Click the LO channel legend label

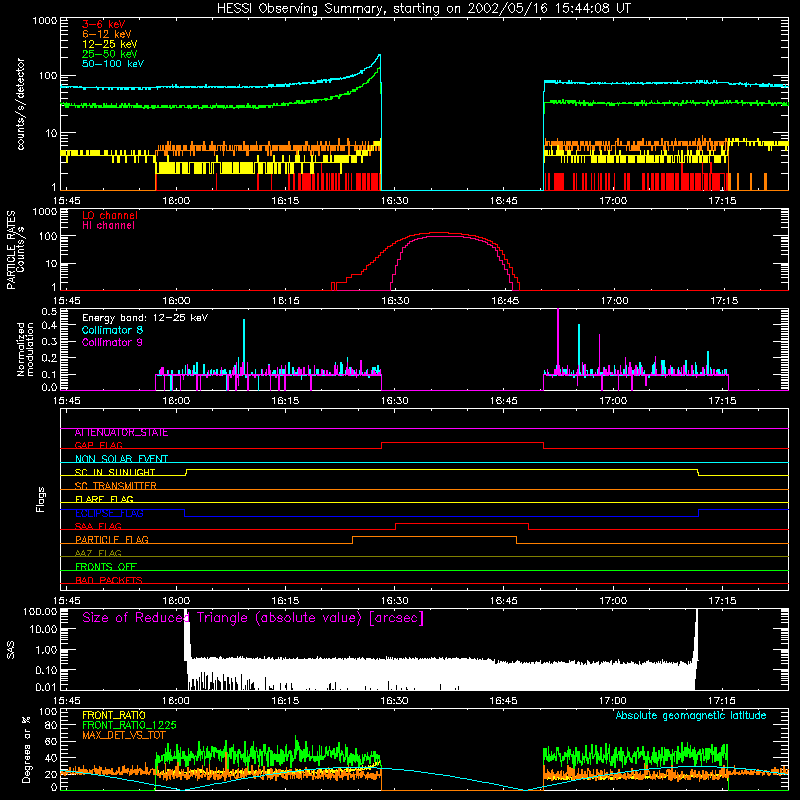click(x=110, y=215)
